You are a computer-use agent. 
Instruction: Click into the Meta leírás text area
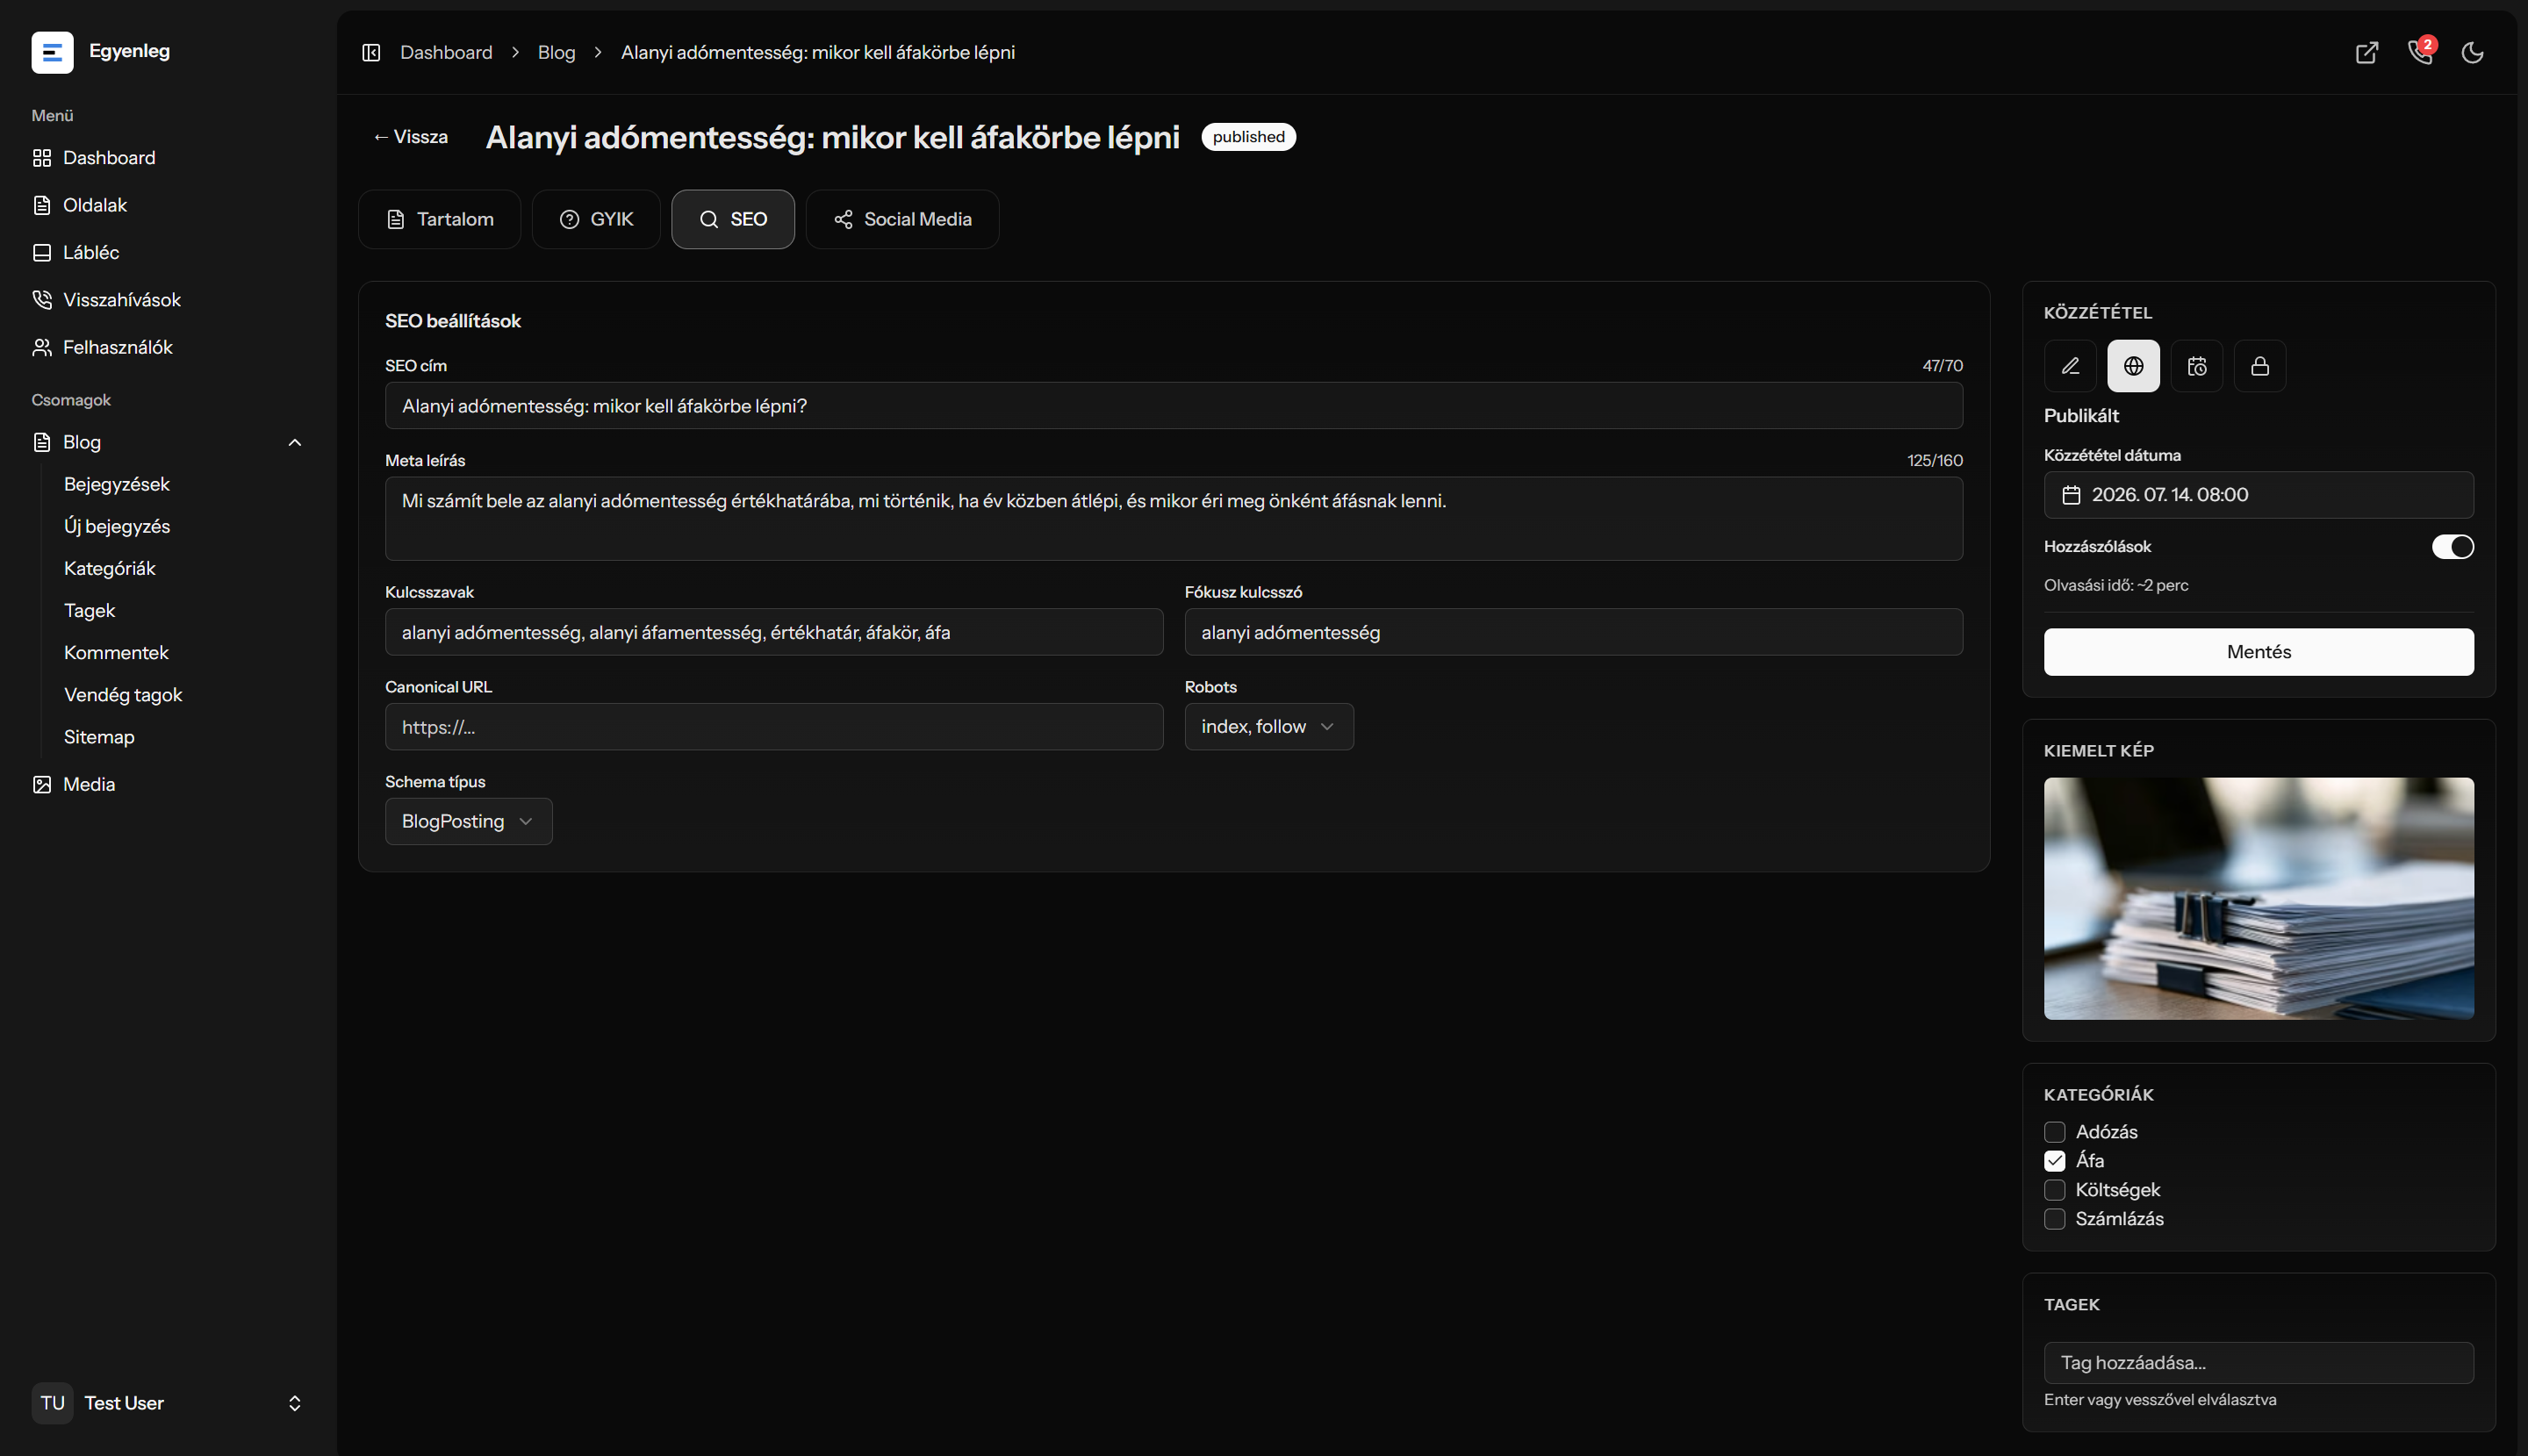(x=1174, y=518)
